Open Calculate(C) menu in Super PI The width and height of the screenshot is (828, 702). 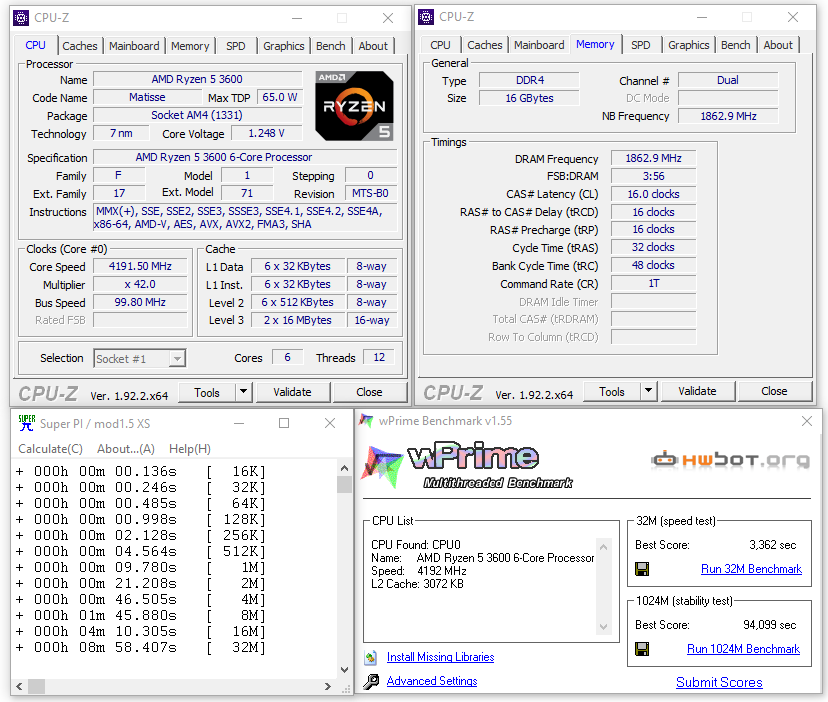[x=50, y=449]
